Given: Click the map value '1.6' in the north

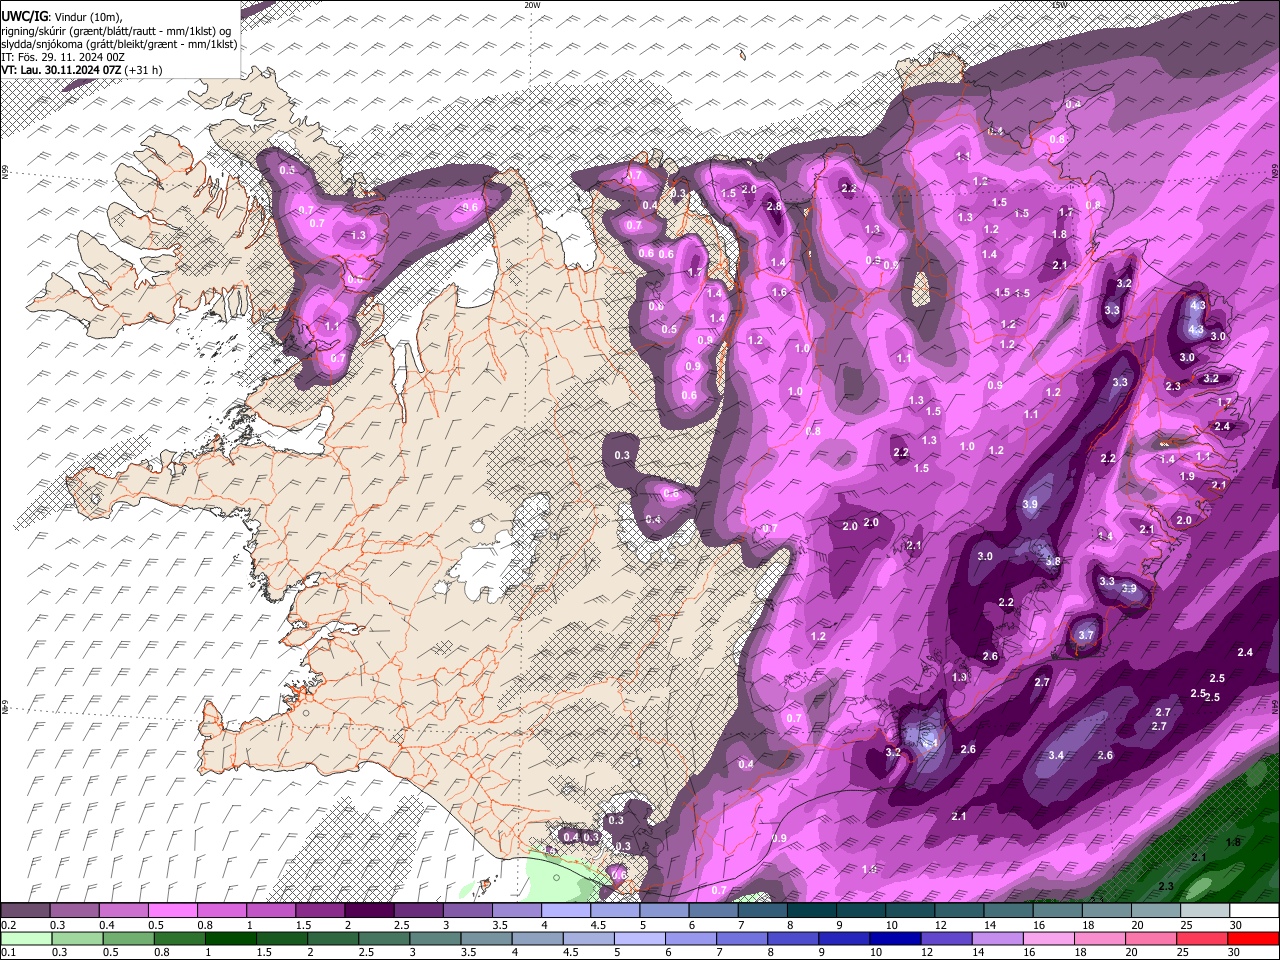Looking at the screenshot, I should tap(779, 293).
